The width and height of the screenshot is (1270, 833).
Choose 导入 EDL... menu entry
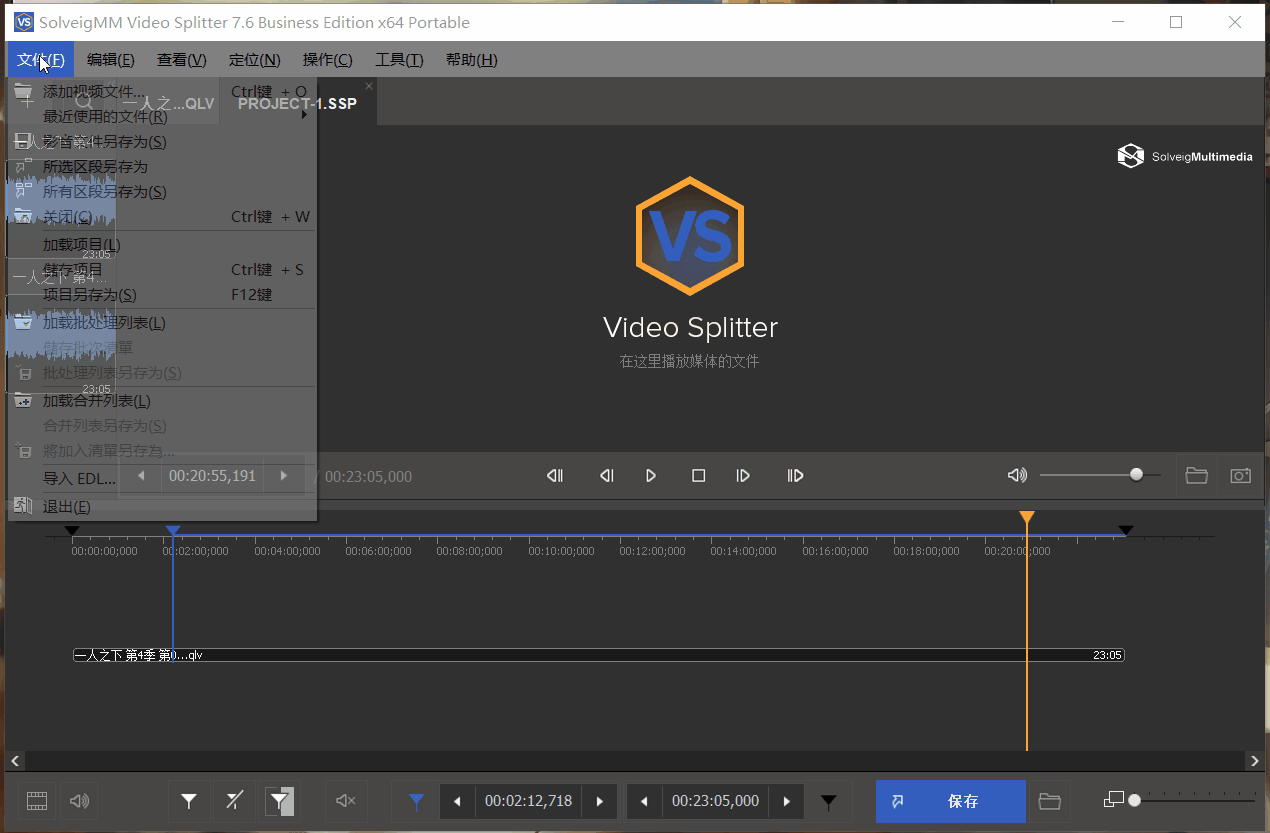162,479
